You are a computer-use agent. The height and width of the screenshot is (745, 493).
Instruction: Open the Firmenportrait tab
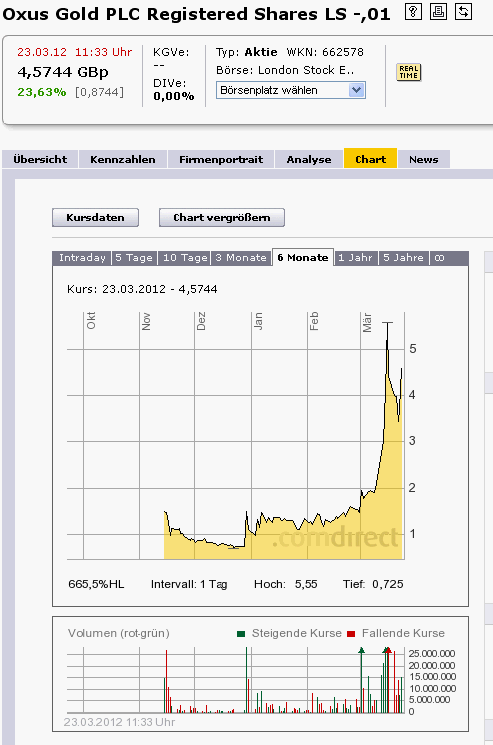coord(221,159)
